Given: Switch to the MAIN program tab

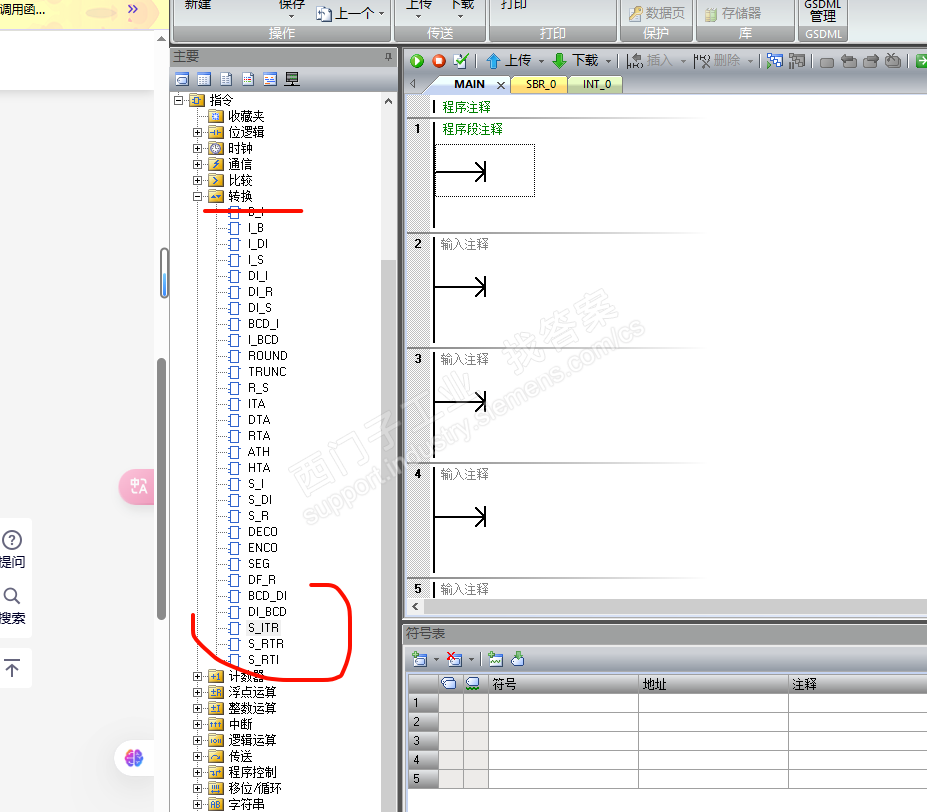Looking at the screenshot, I should tap(469, 85).
